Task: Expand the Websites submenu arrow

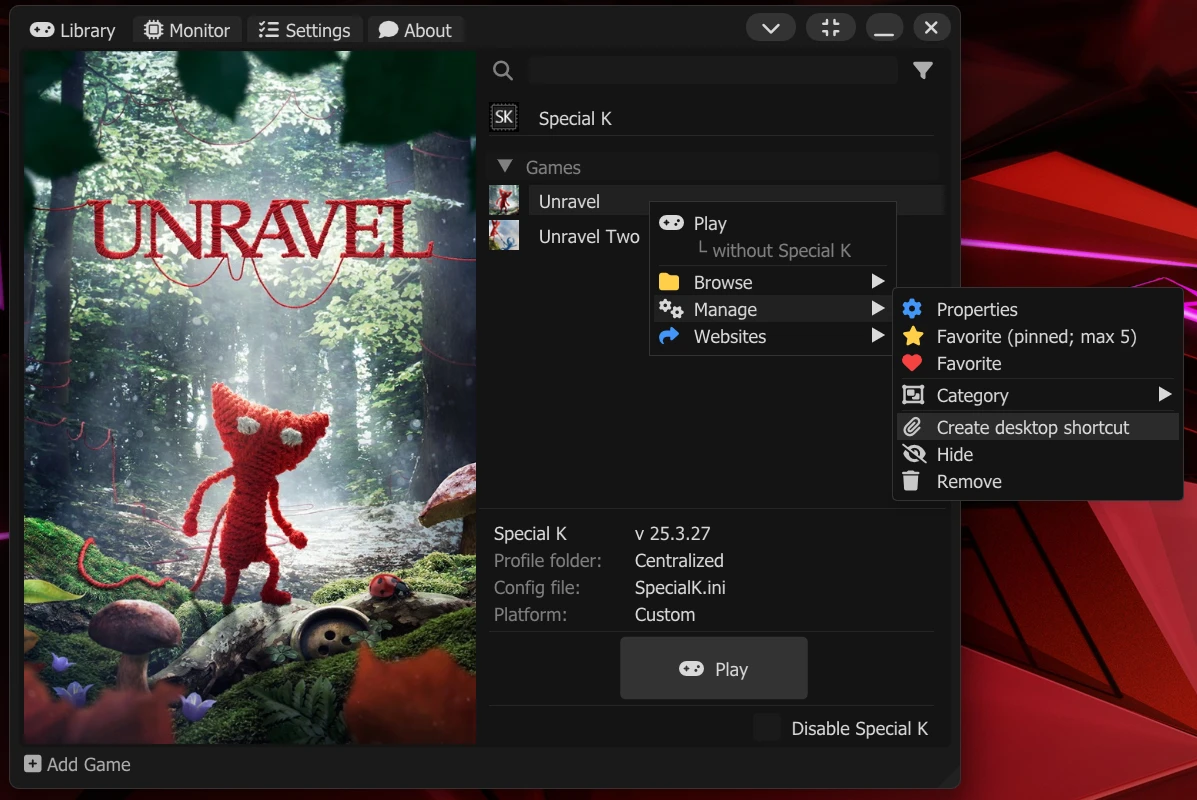Action: pyautogui.click(x=878, y=336)
